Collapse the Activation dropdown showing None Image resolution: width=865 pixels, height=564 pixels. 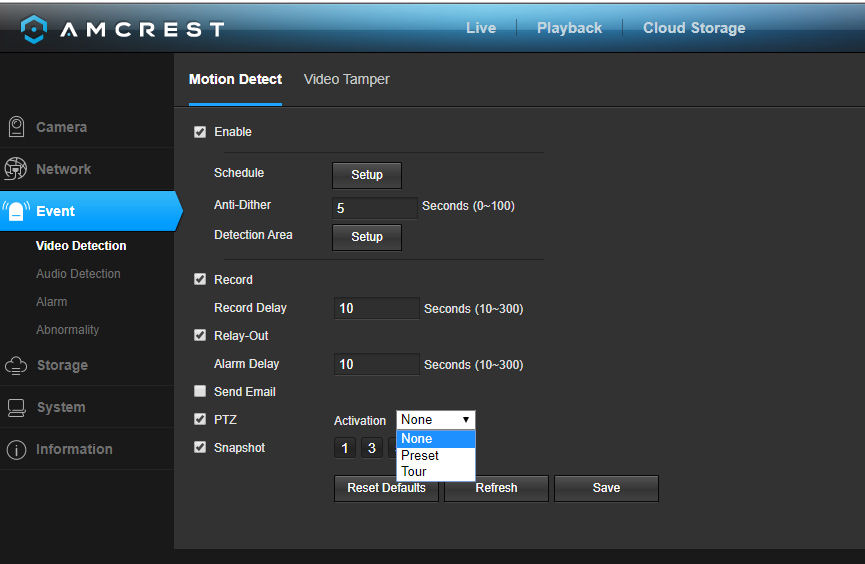pyautogui.click(x=435, y=419)
